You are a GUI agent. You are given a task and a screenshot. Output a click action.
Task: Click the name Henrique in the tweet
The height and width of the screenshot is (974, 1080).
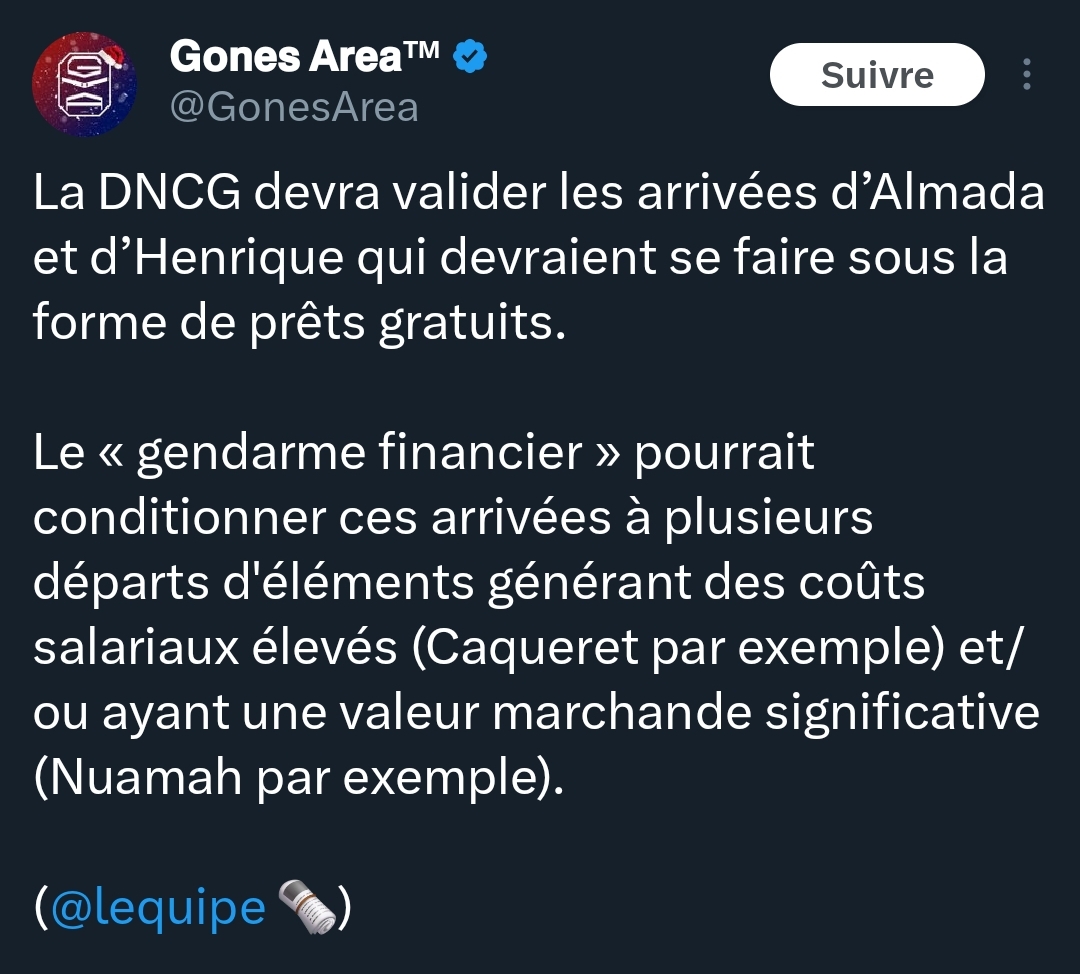(x=238, y=257)
